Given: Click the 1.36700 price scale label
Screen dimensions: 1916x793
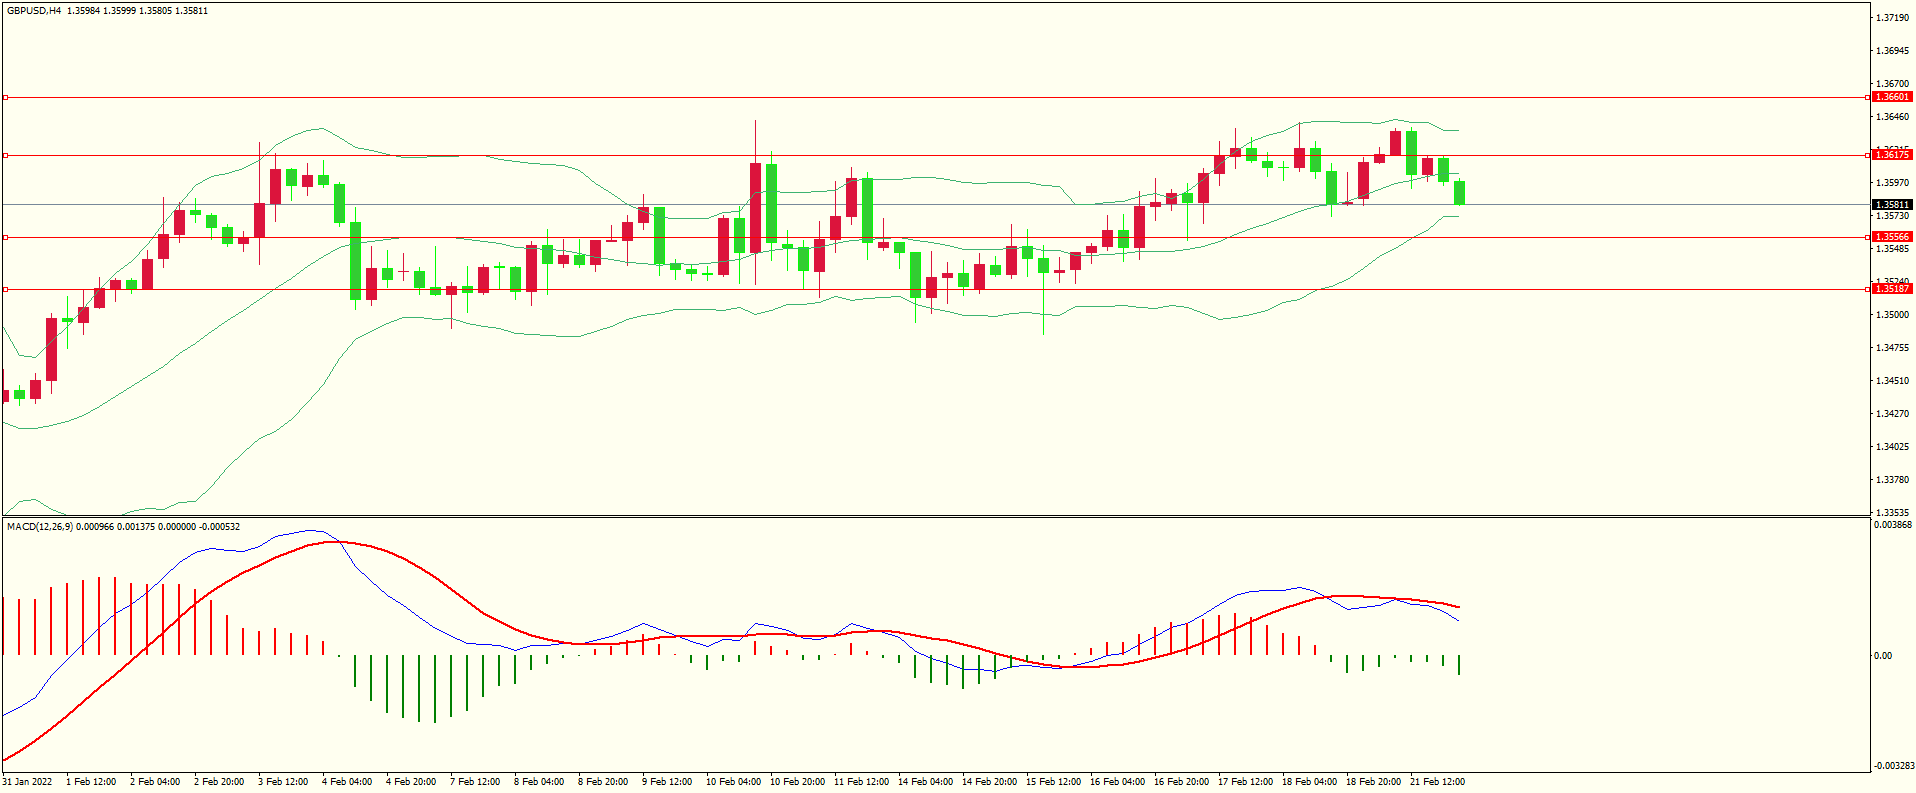Looking at the screenshot, I should [1892, 84].
